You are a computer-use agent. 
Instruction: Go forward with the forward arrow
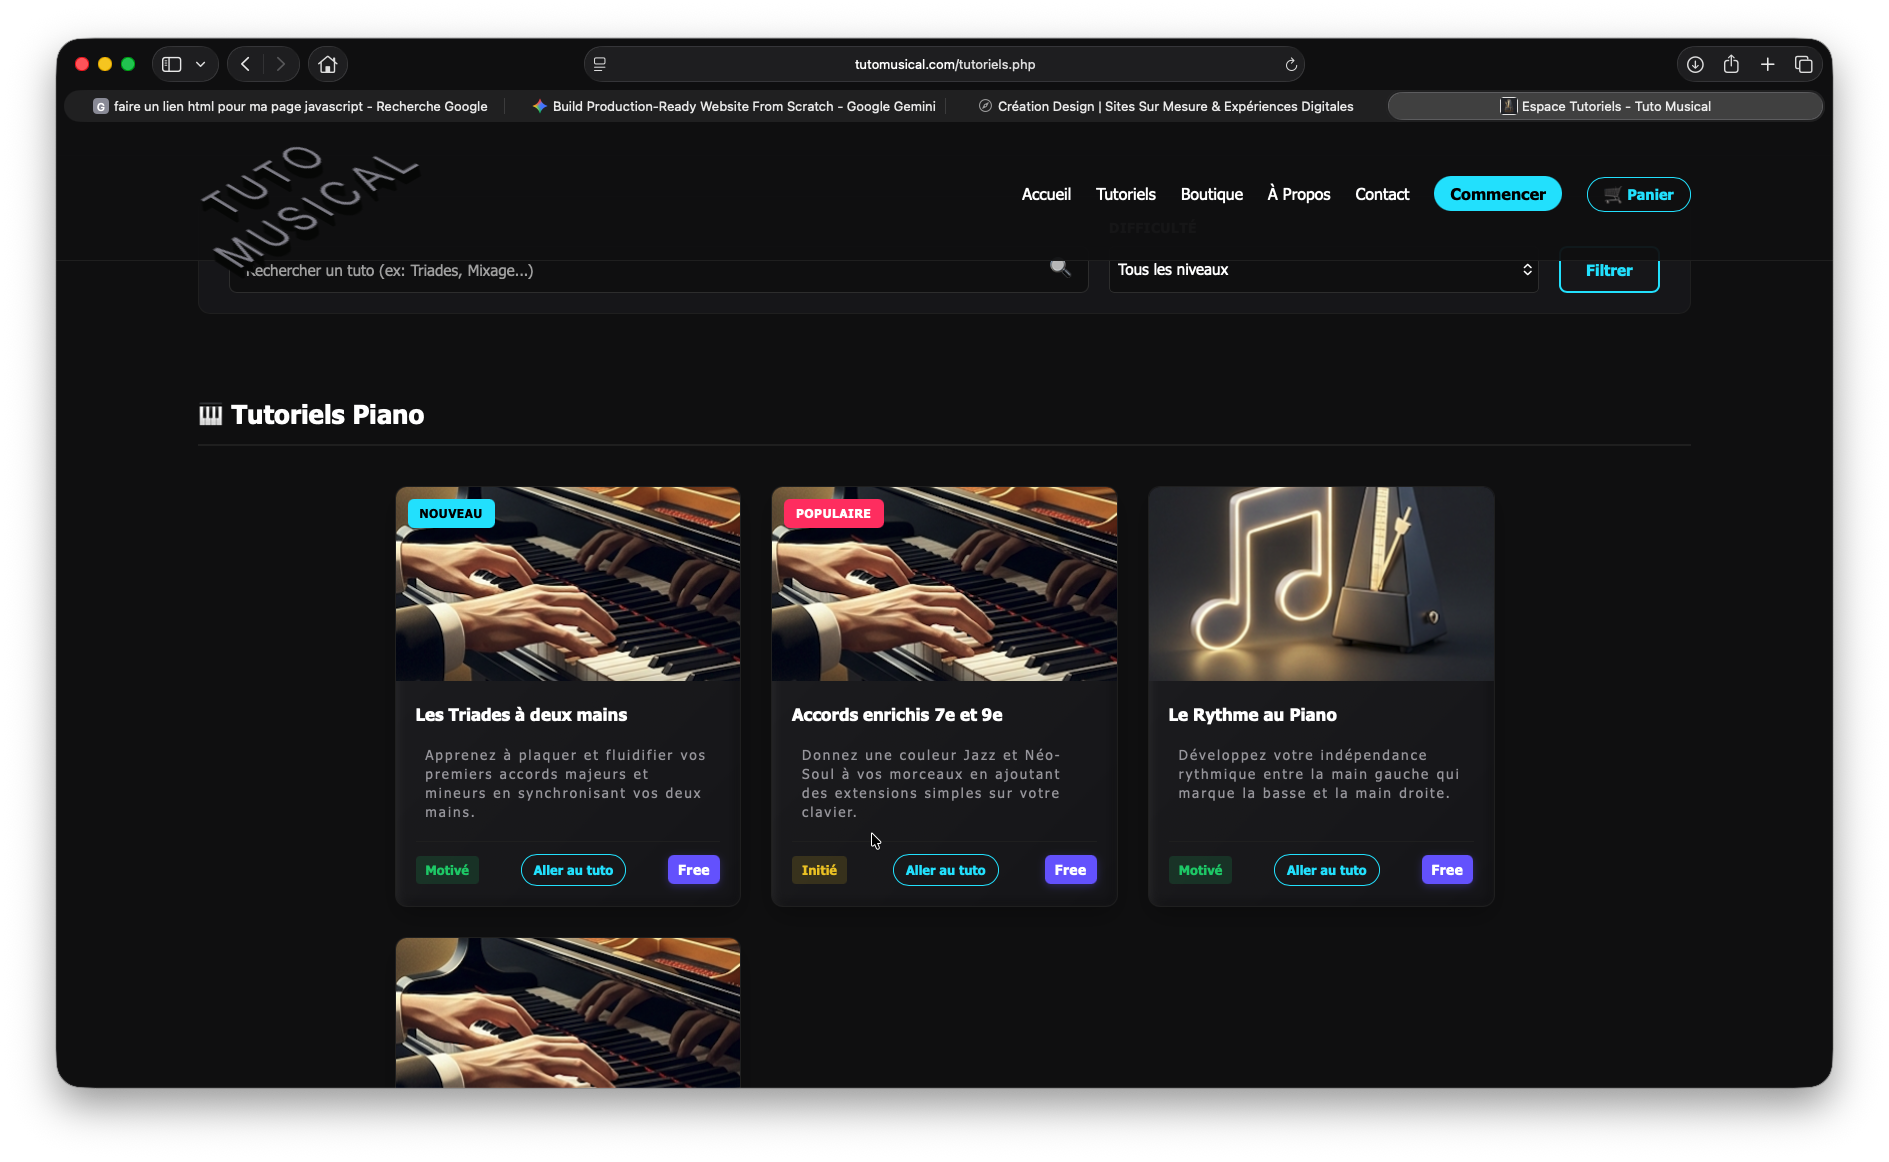[x=281, y=64]
